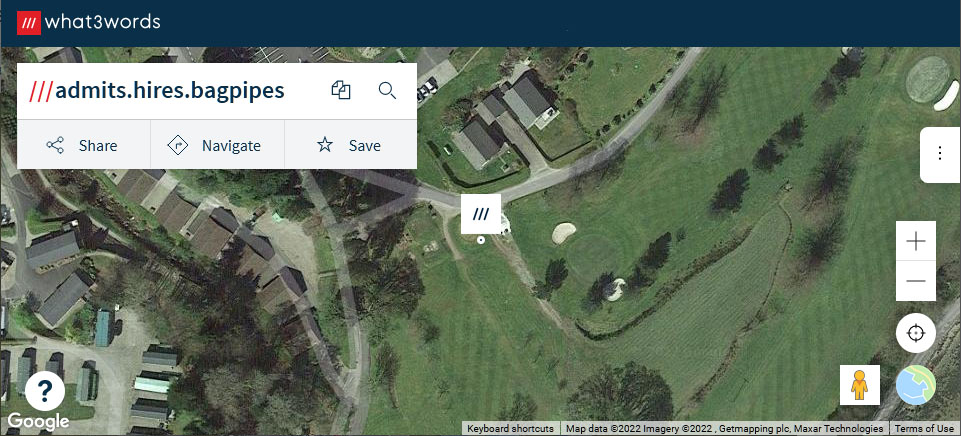The width and height of the screenshot is (961, 436).
Task: Save this location with the star
Action: [x=351, y=145]
